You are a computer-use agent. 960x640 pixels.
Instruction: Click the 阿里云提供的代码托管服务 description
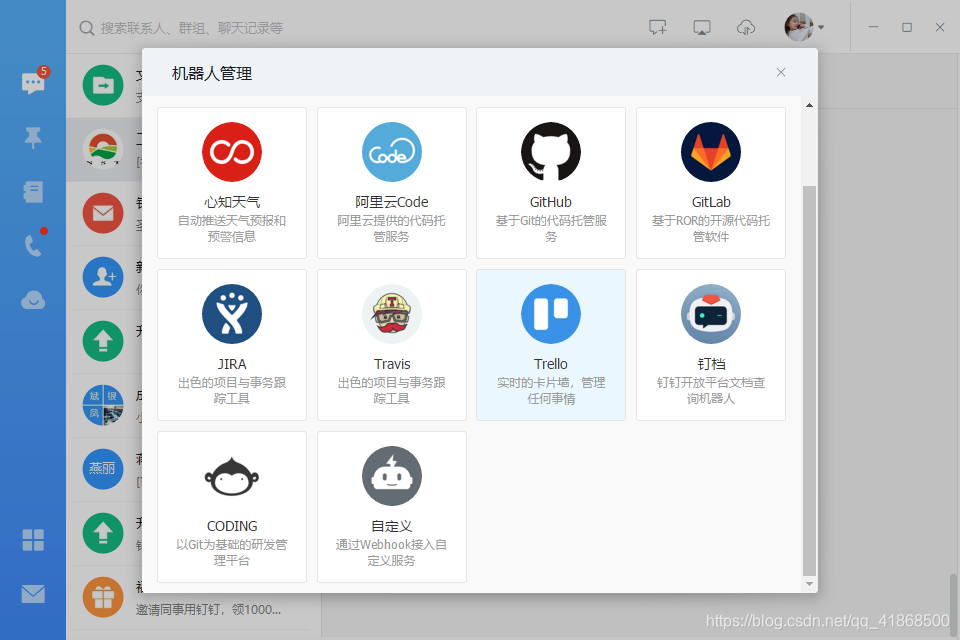[392, 228]
